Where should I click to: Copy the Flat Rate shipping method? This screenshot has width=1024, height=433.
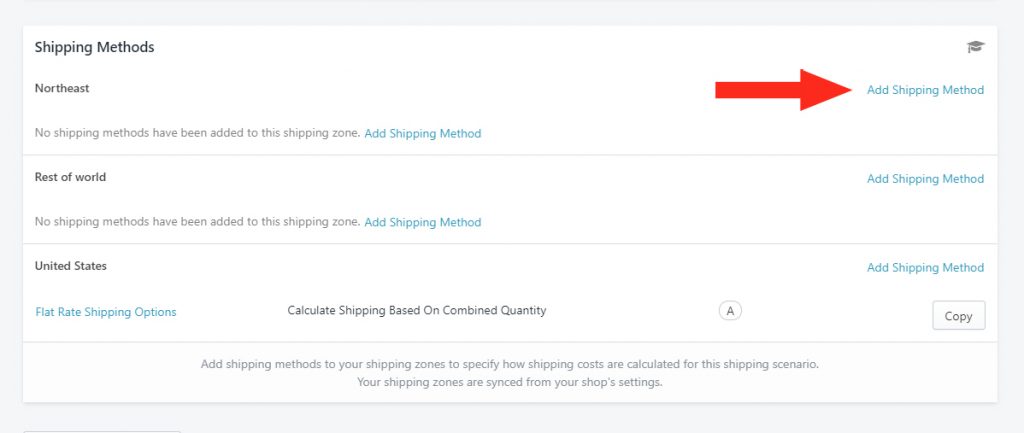[958, 315]
